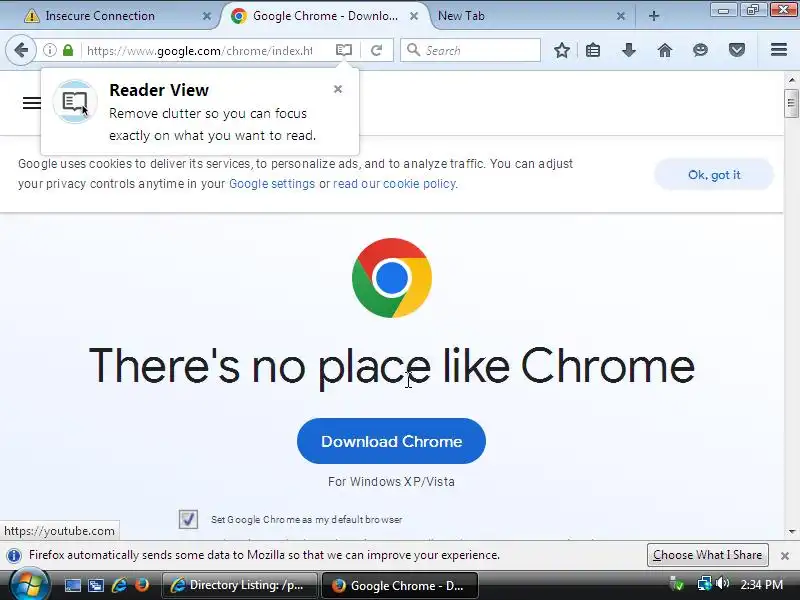
Task: Click scrollbar up arrow
Action: 791,80
